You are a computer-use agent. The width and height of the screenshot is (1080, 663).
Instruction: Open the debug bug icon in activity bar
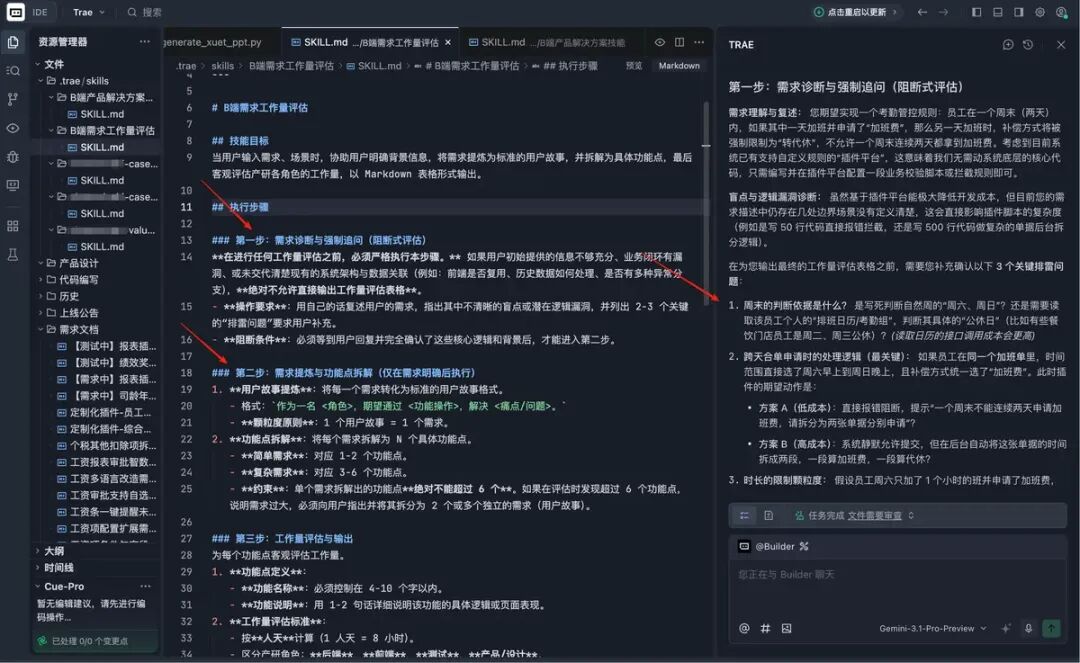pos(13,157)
